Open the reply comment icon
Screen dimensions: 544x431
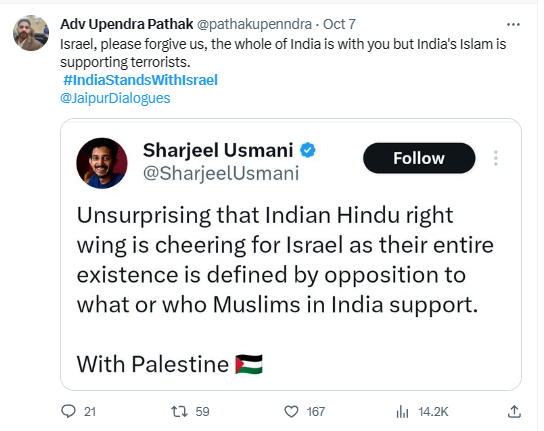(x=68, y=411)
